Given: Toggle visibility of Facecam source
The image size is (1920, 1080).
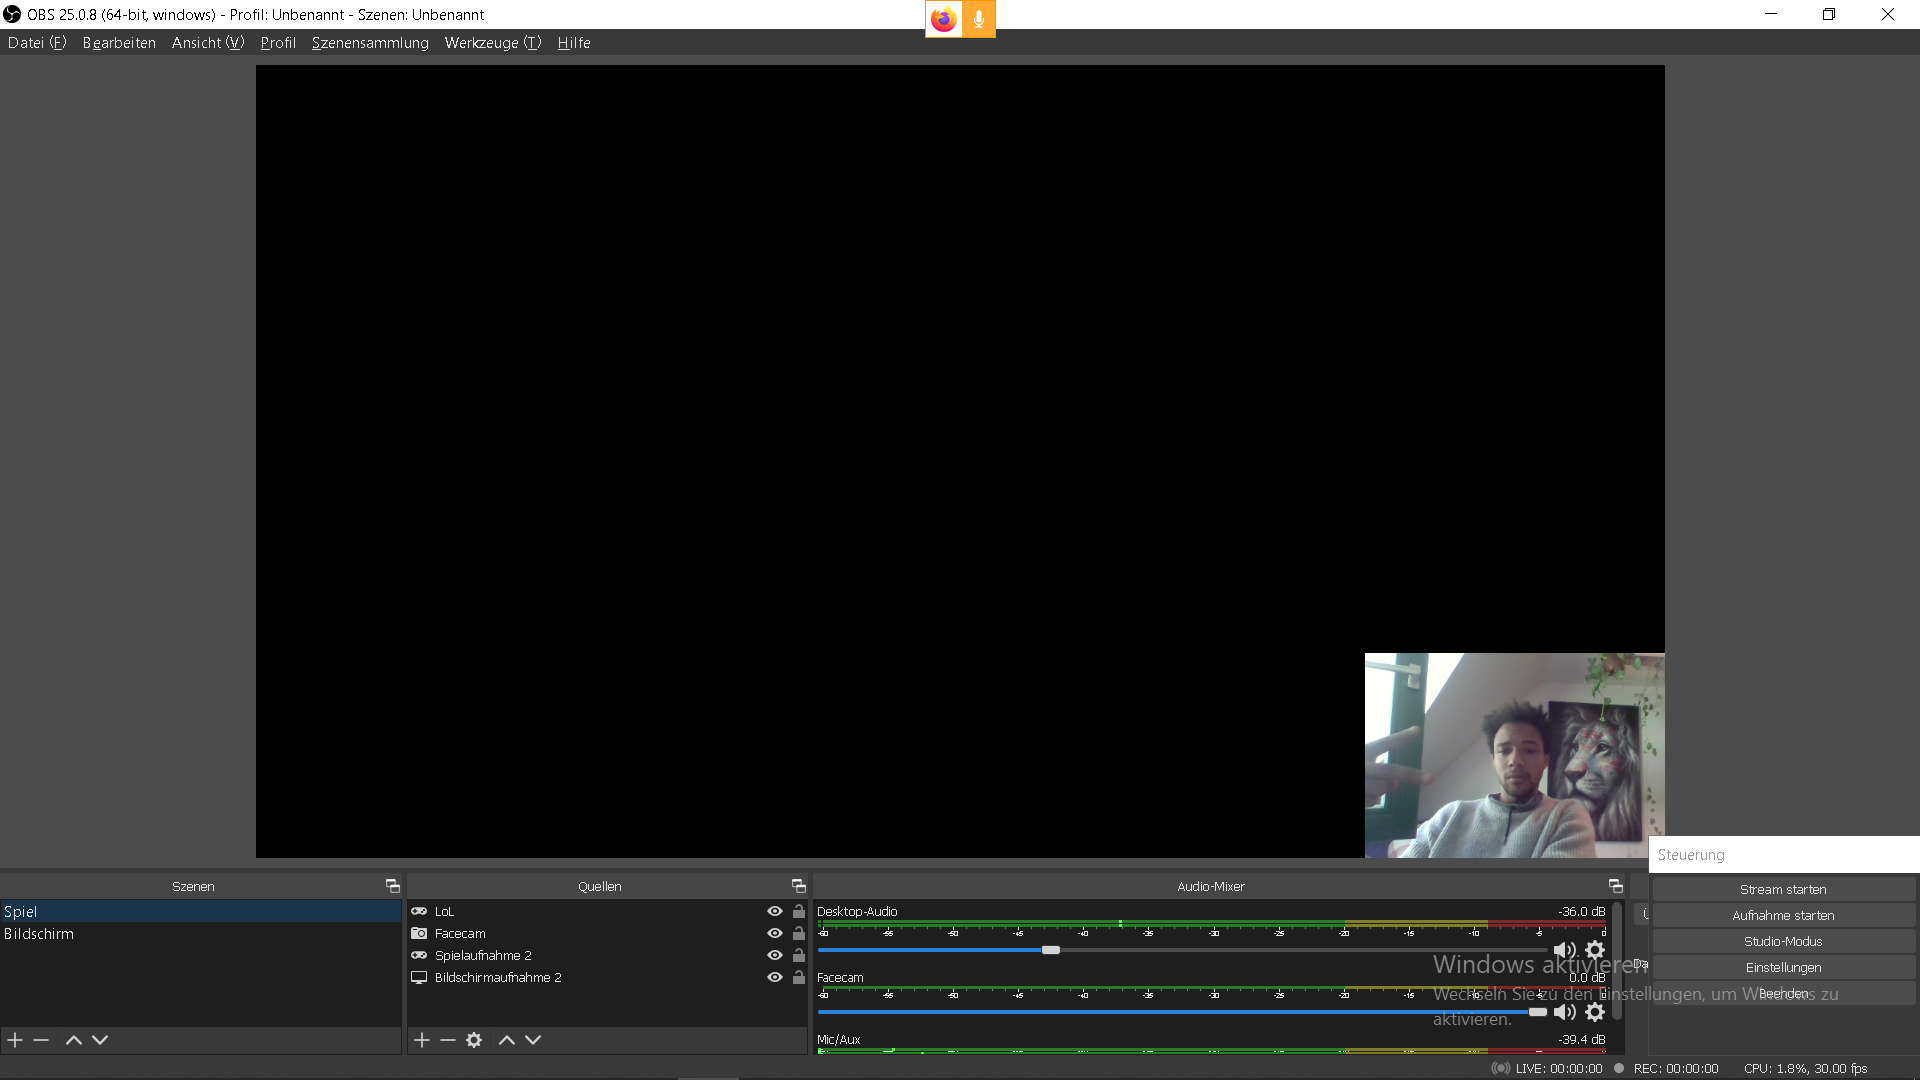Looking at the screenshot, I should point(774,933).
